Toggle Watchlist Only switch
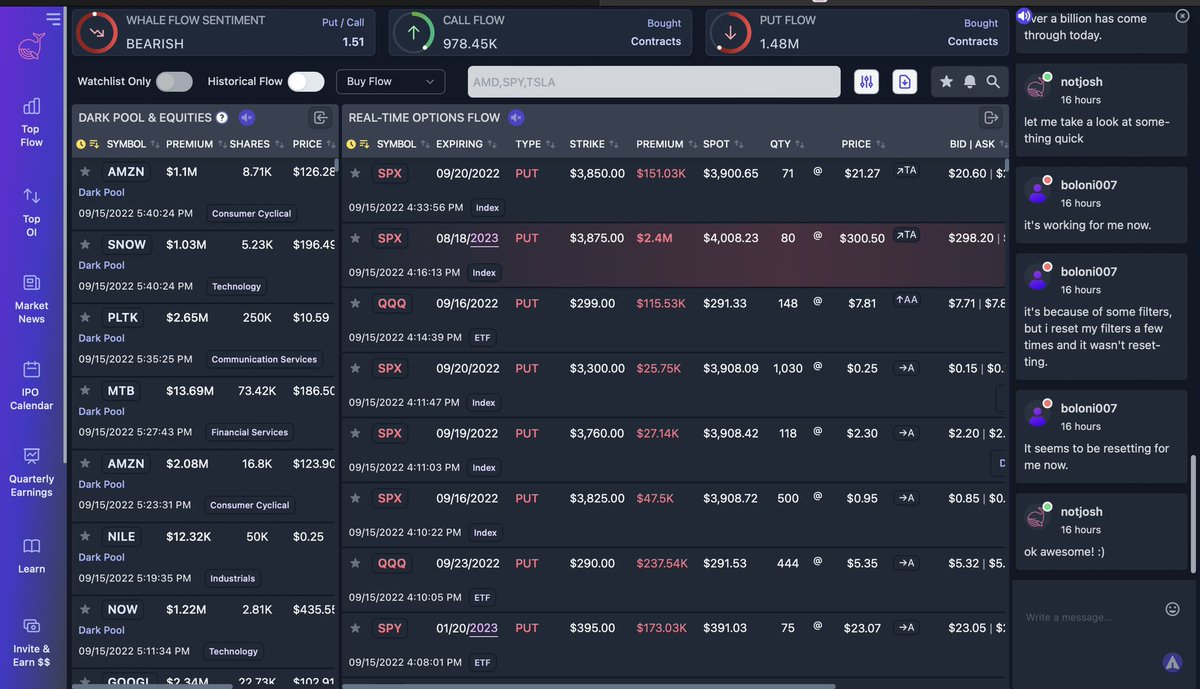 [174, 82]
